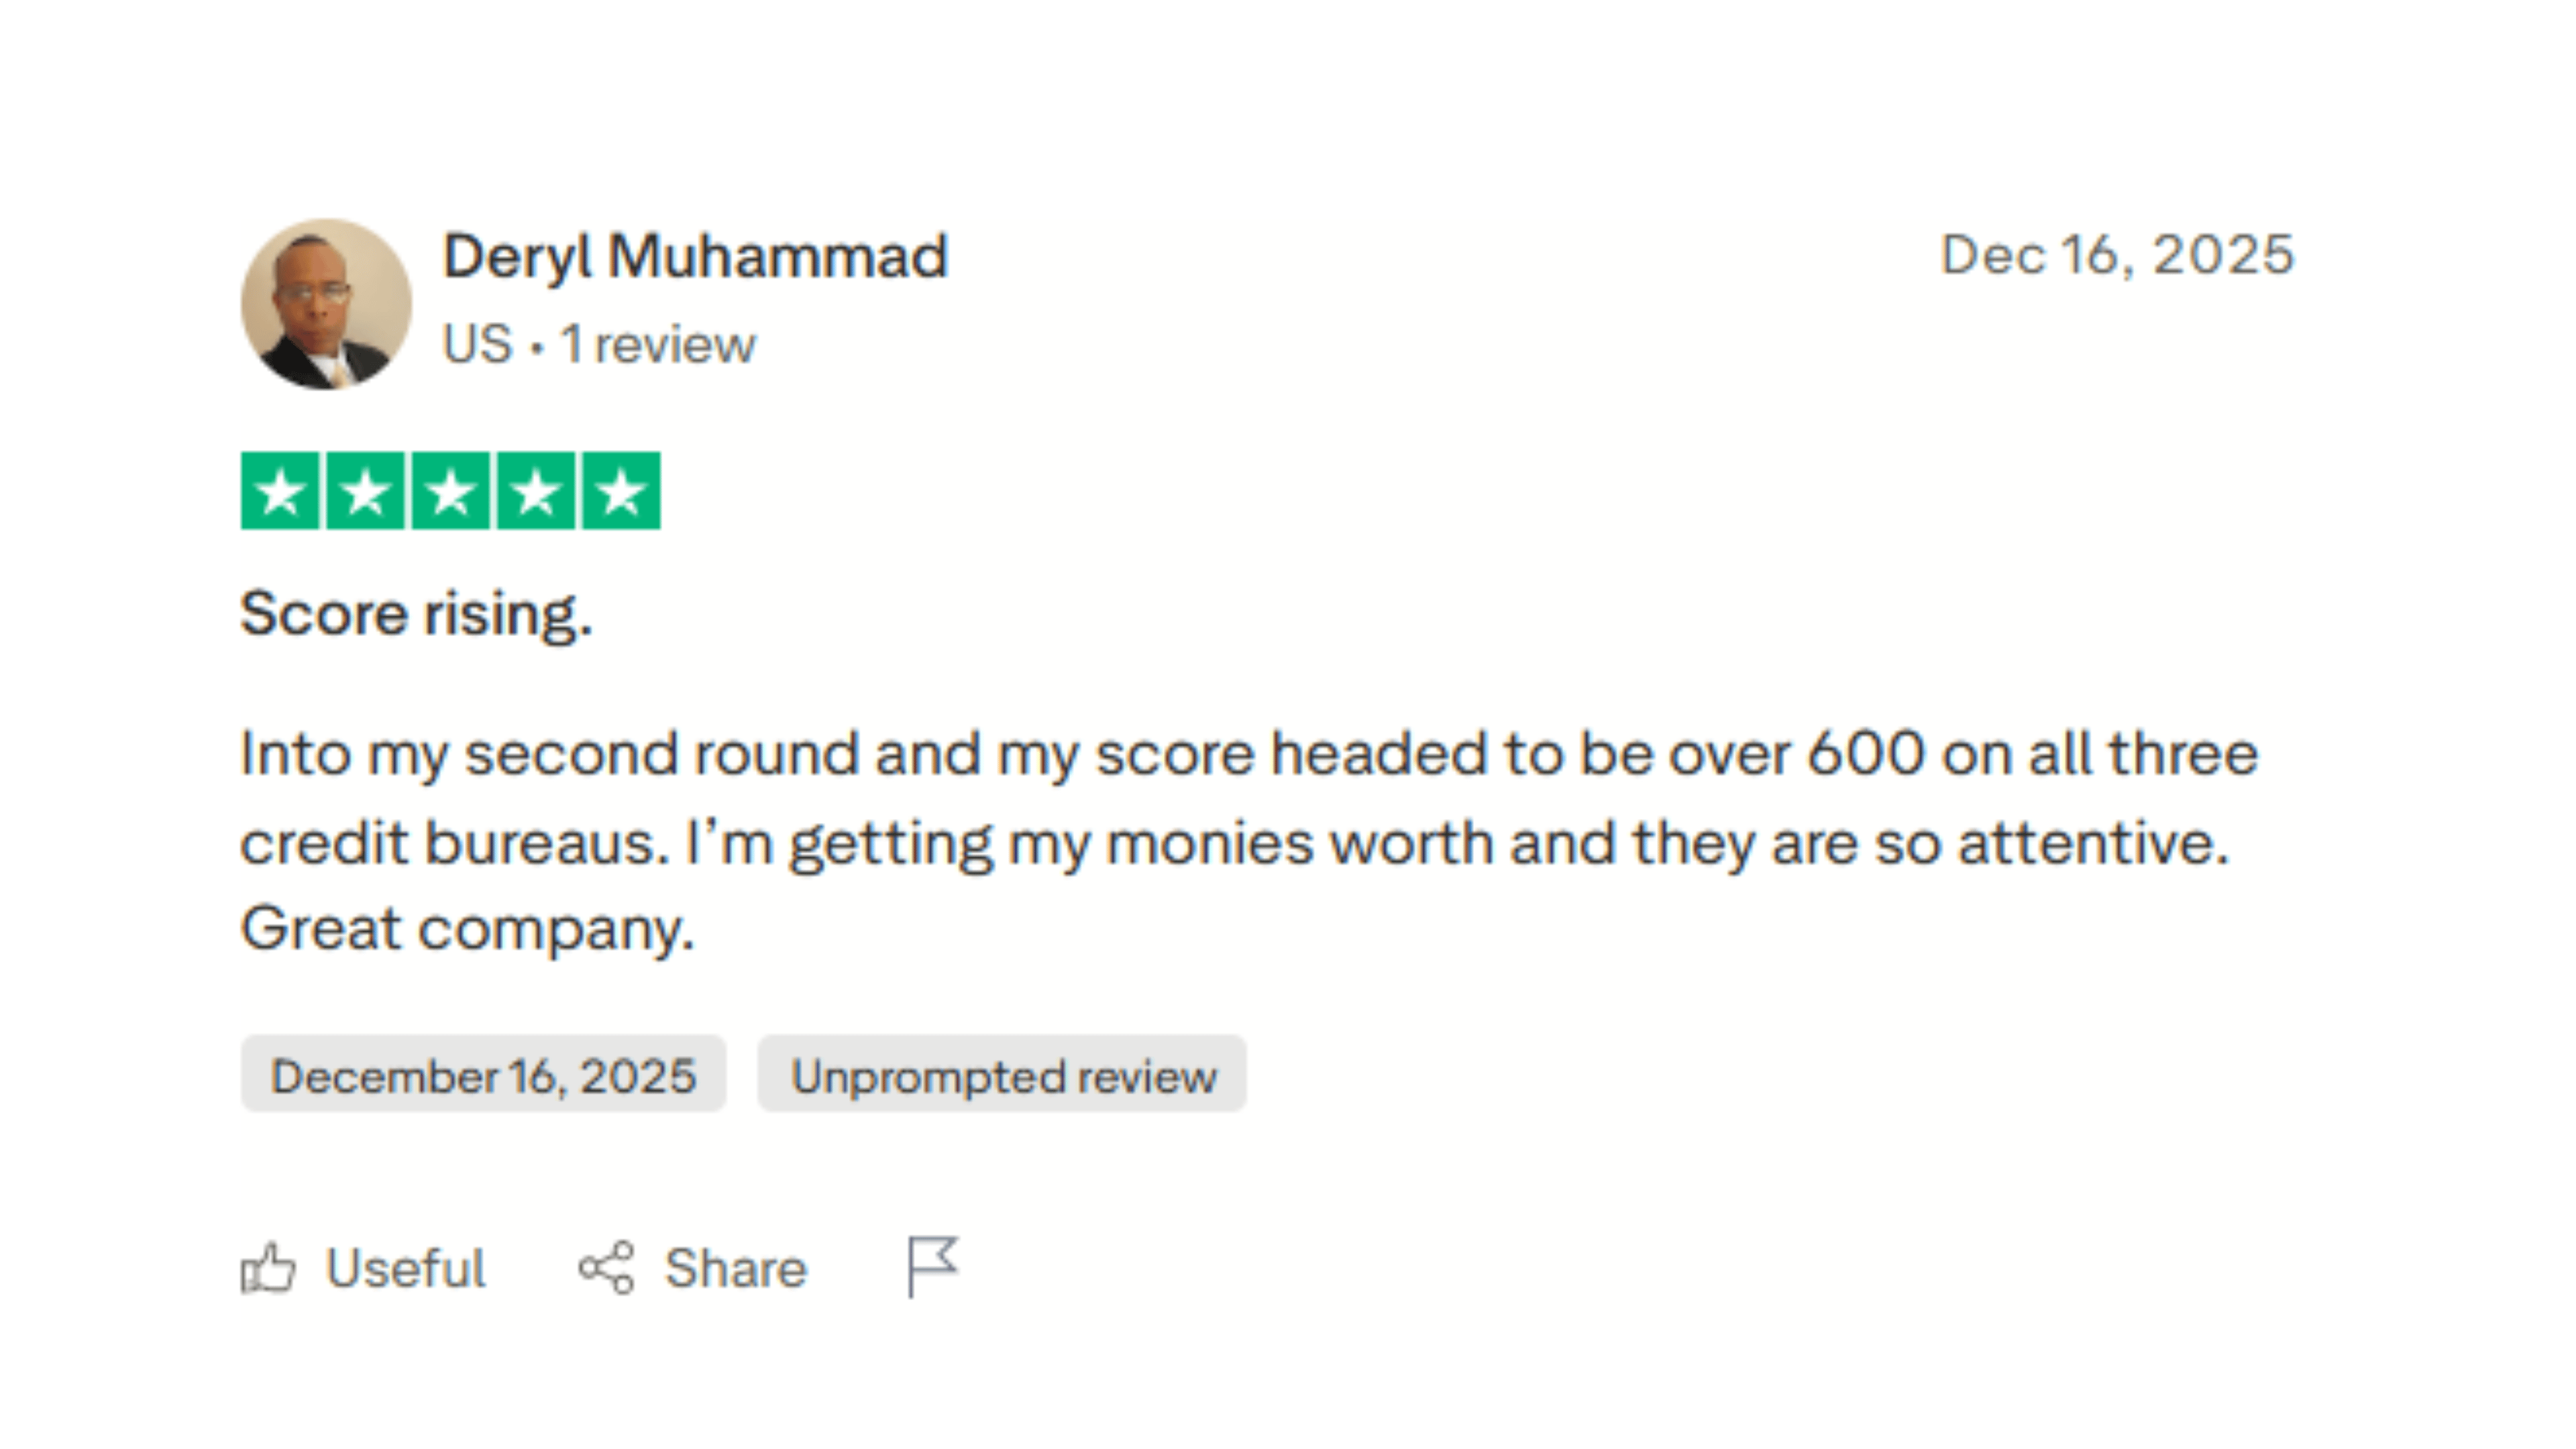Click the 'Dec 16, 2025' review date
This screenshot has height=1449, width=2576.
2117,255
